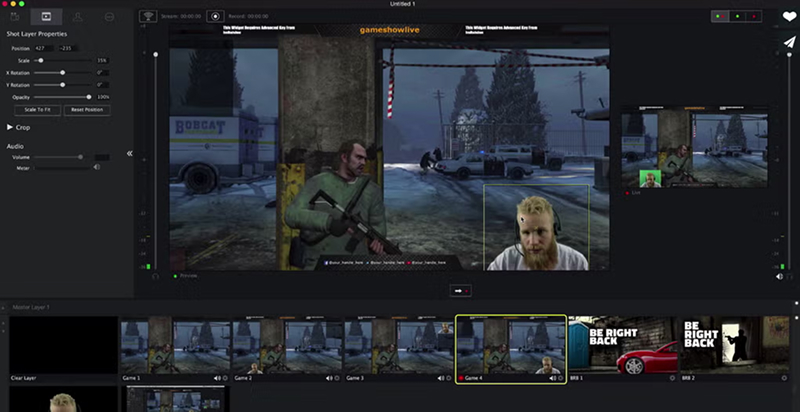
Task: Select the Game 2 shot thumbnail
Action: click(287, 345)
